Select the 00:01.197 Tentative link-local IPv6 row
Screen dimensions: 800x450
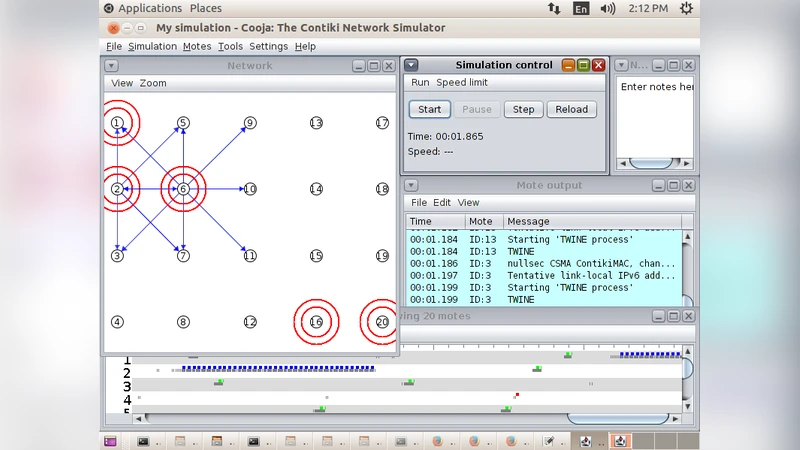(x=544, y=276)
